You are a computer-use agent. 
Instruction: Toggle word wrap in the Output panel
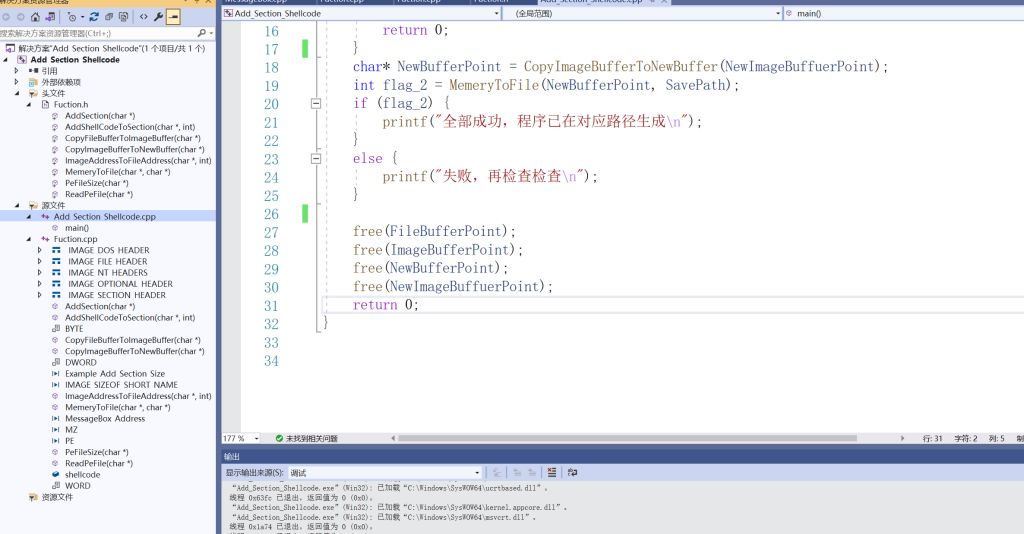(x=573, y=472)
